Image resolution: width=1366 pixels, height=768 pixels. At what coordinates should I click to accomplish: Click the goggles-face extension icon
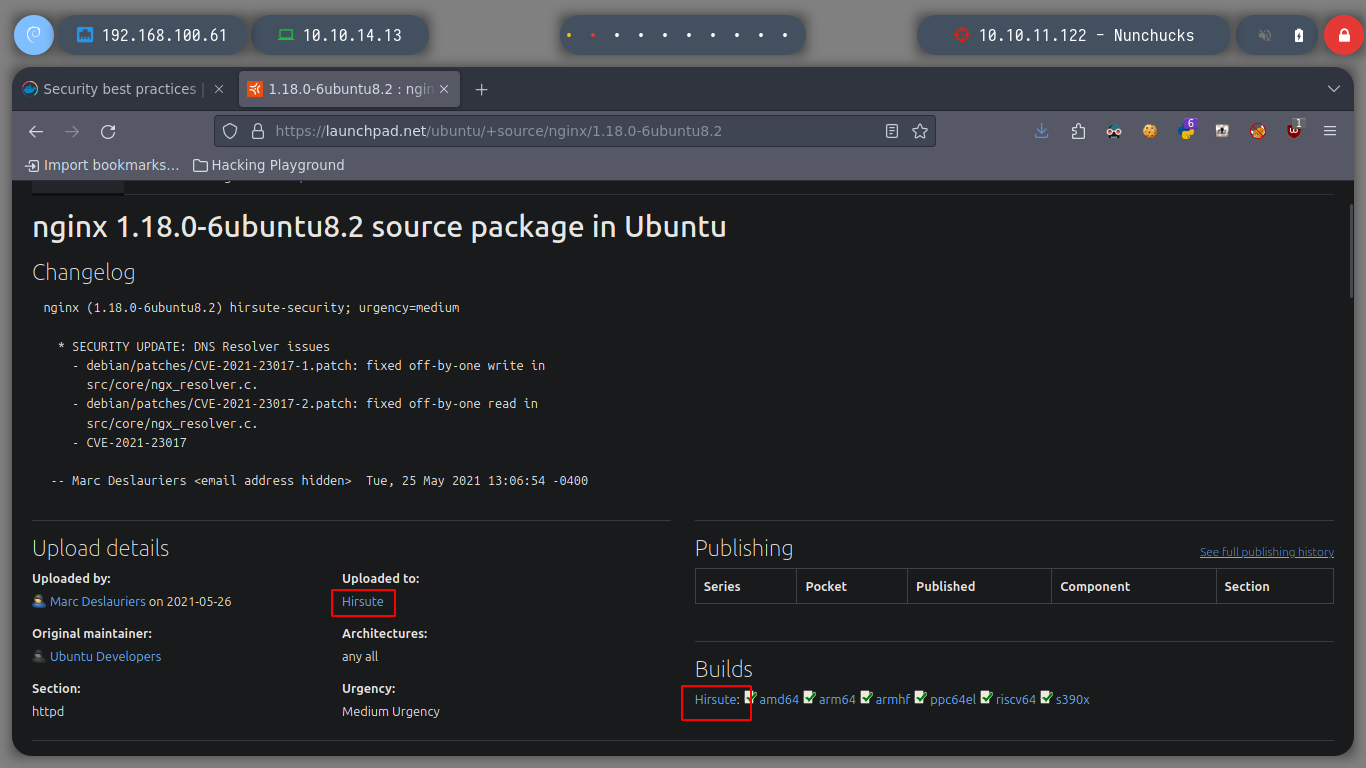tap(1114, 131)
